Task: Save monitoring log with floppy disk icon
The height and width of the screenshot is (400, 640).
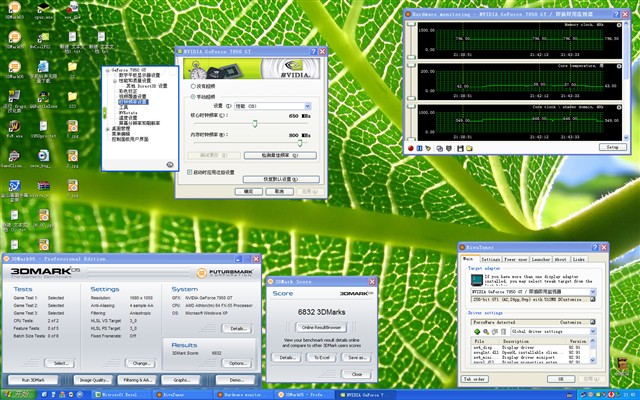Action: 460,148
